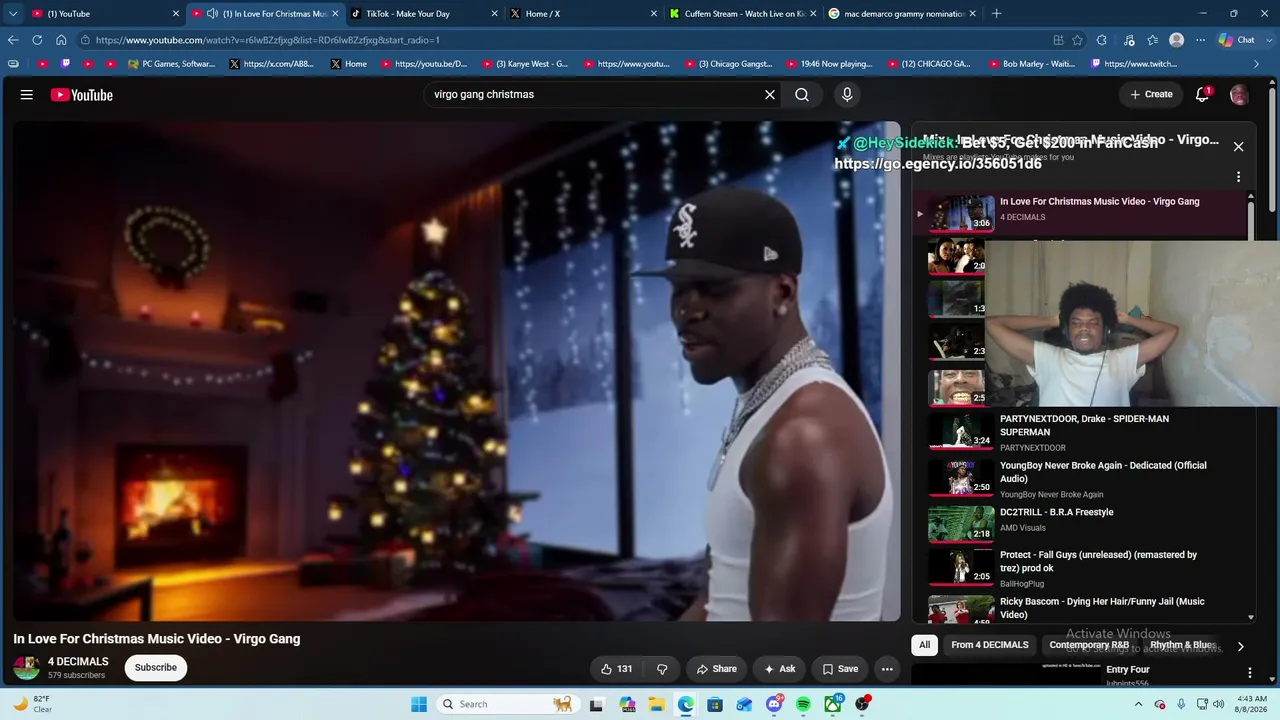Open the browser profile icon
Screen dimensions: 1280x720
pyautogui.click(x=1177, y=40)
